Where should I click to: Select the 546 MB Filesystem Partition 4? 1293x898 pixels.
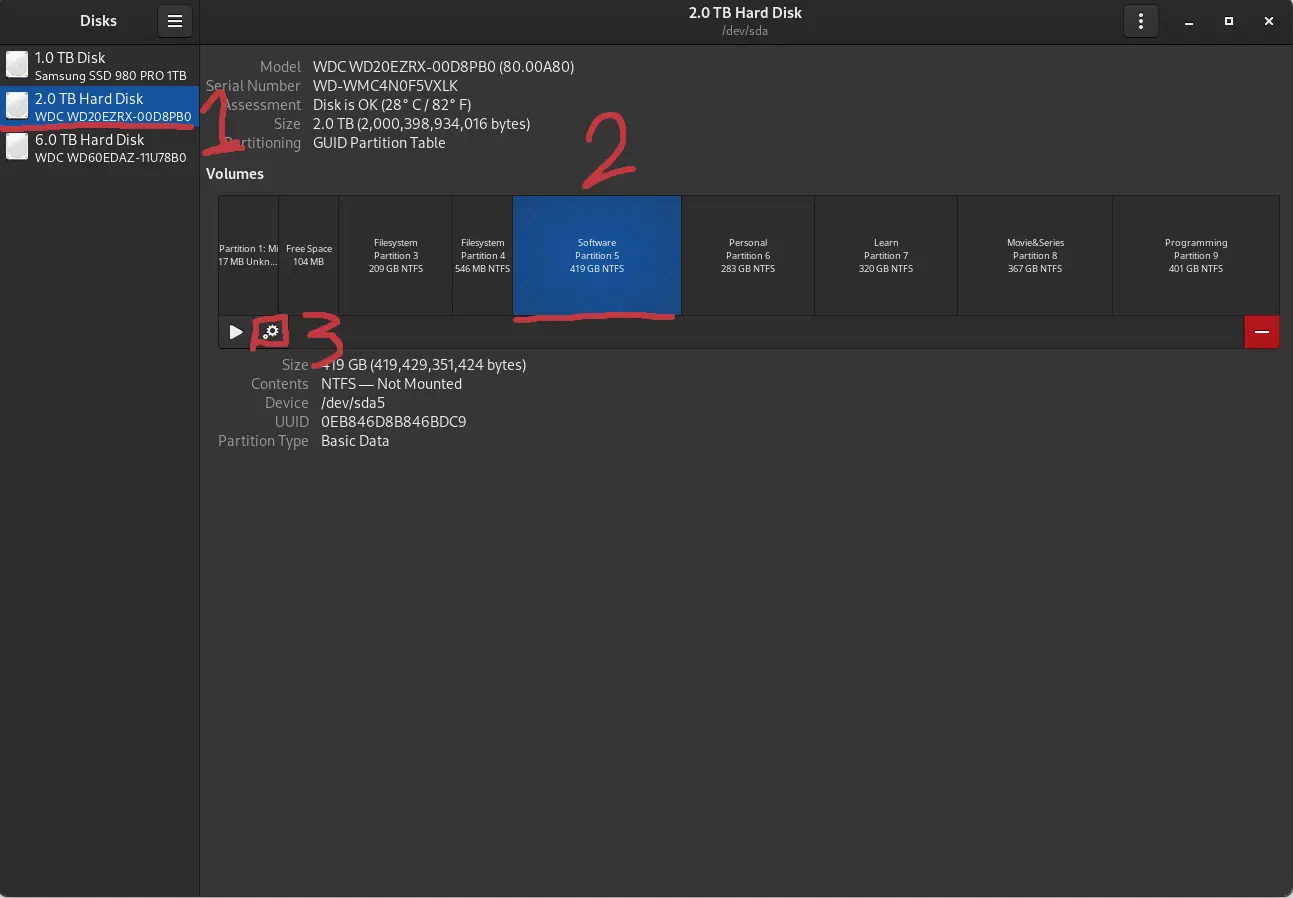click(x=482, y=255)
